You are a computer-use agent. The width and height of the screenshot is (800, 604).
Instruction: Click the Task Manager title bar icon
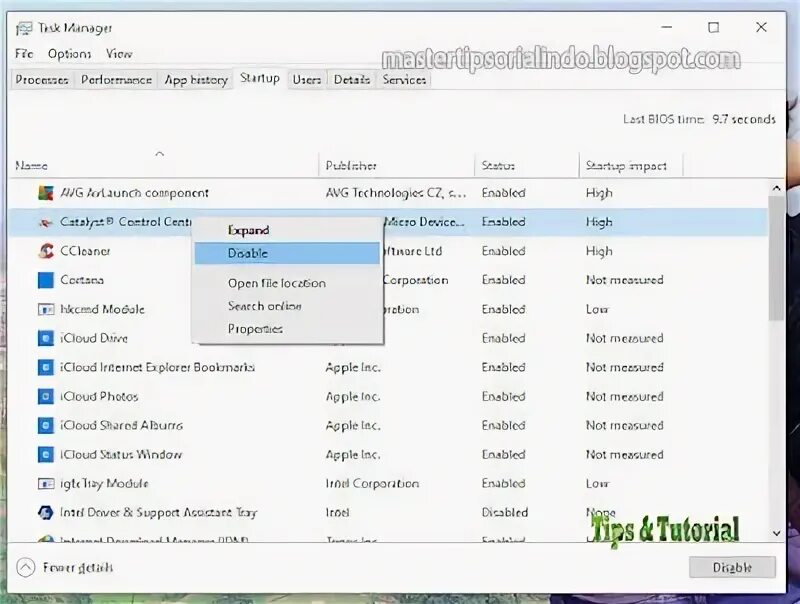point(23,29)
